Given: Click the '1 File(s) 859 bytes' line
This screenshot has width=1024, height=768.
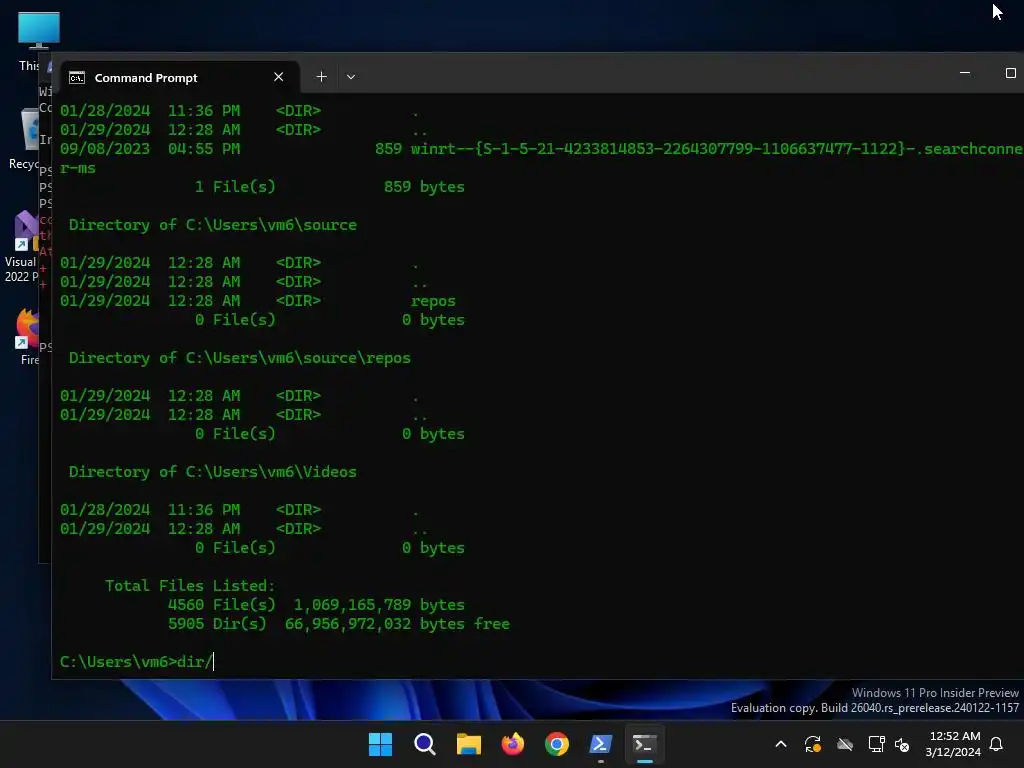Looking at the screenshot, I should (330, 187).
